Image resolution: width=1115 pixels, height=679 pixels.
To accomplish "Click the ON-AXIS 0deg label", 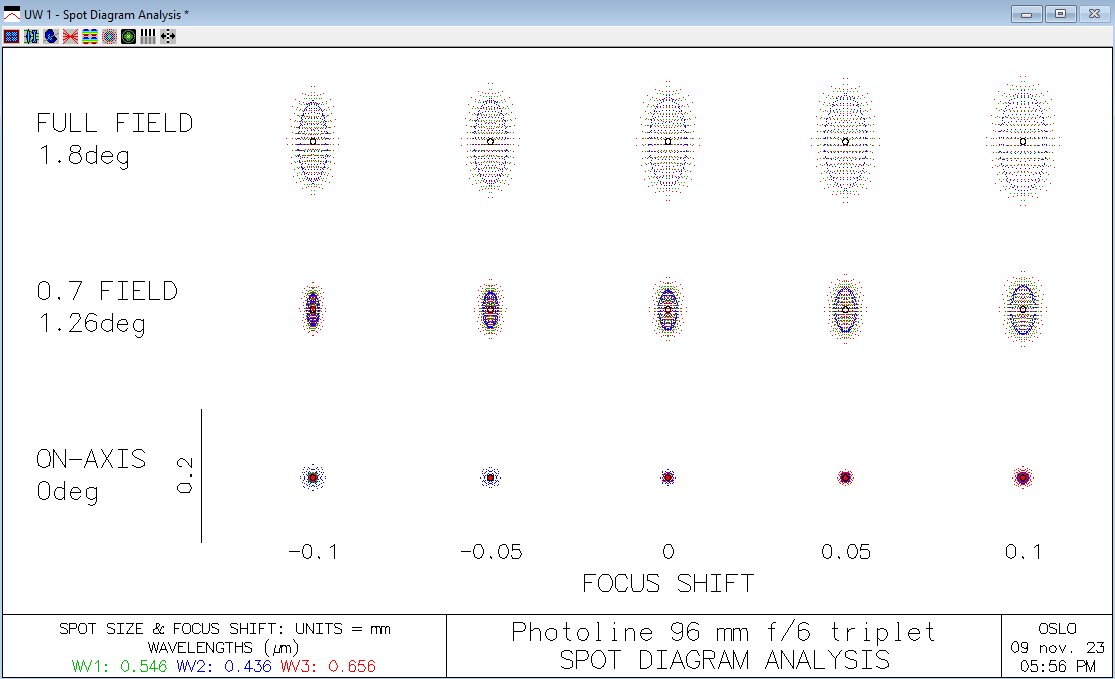I will coord(91,475).
